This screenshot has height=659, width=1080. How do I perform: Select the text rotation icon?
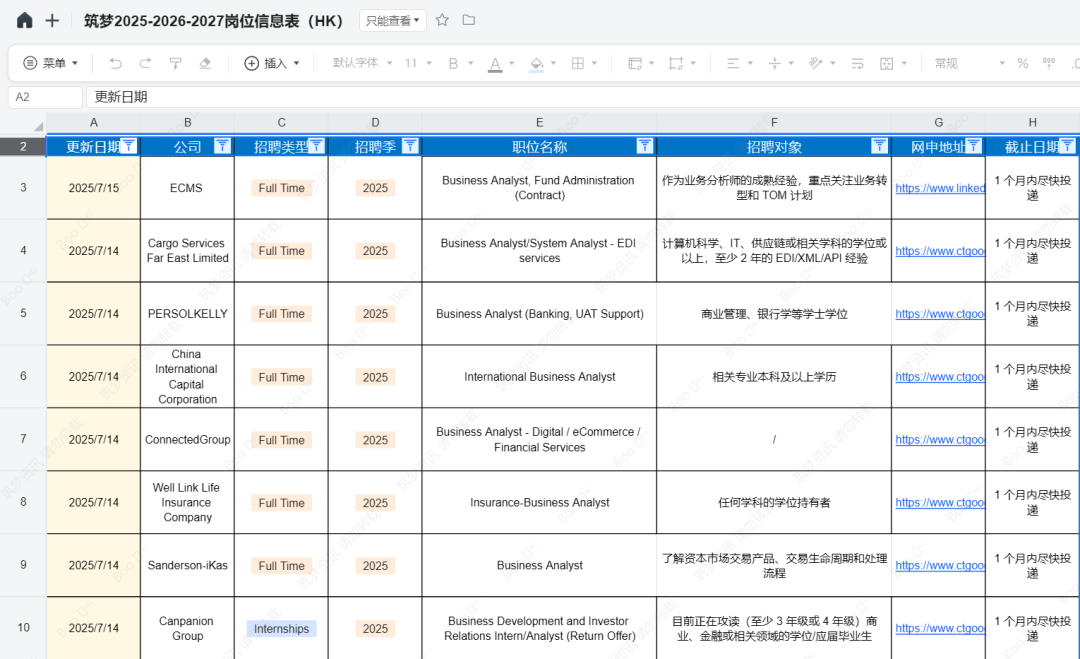816,63
